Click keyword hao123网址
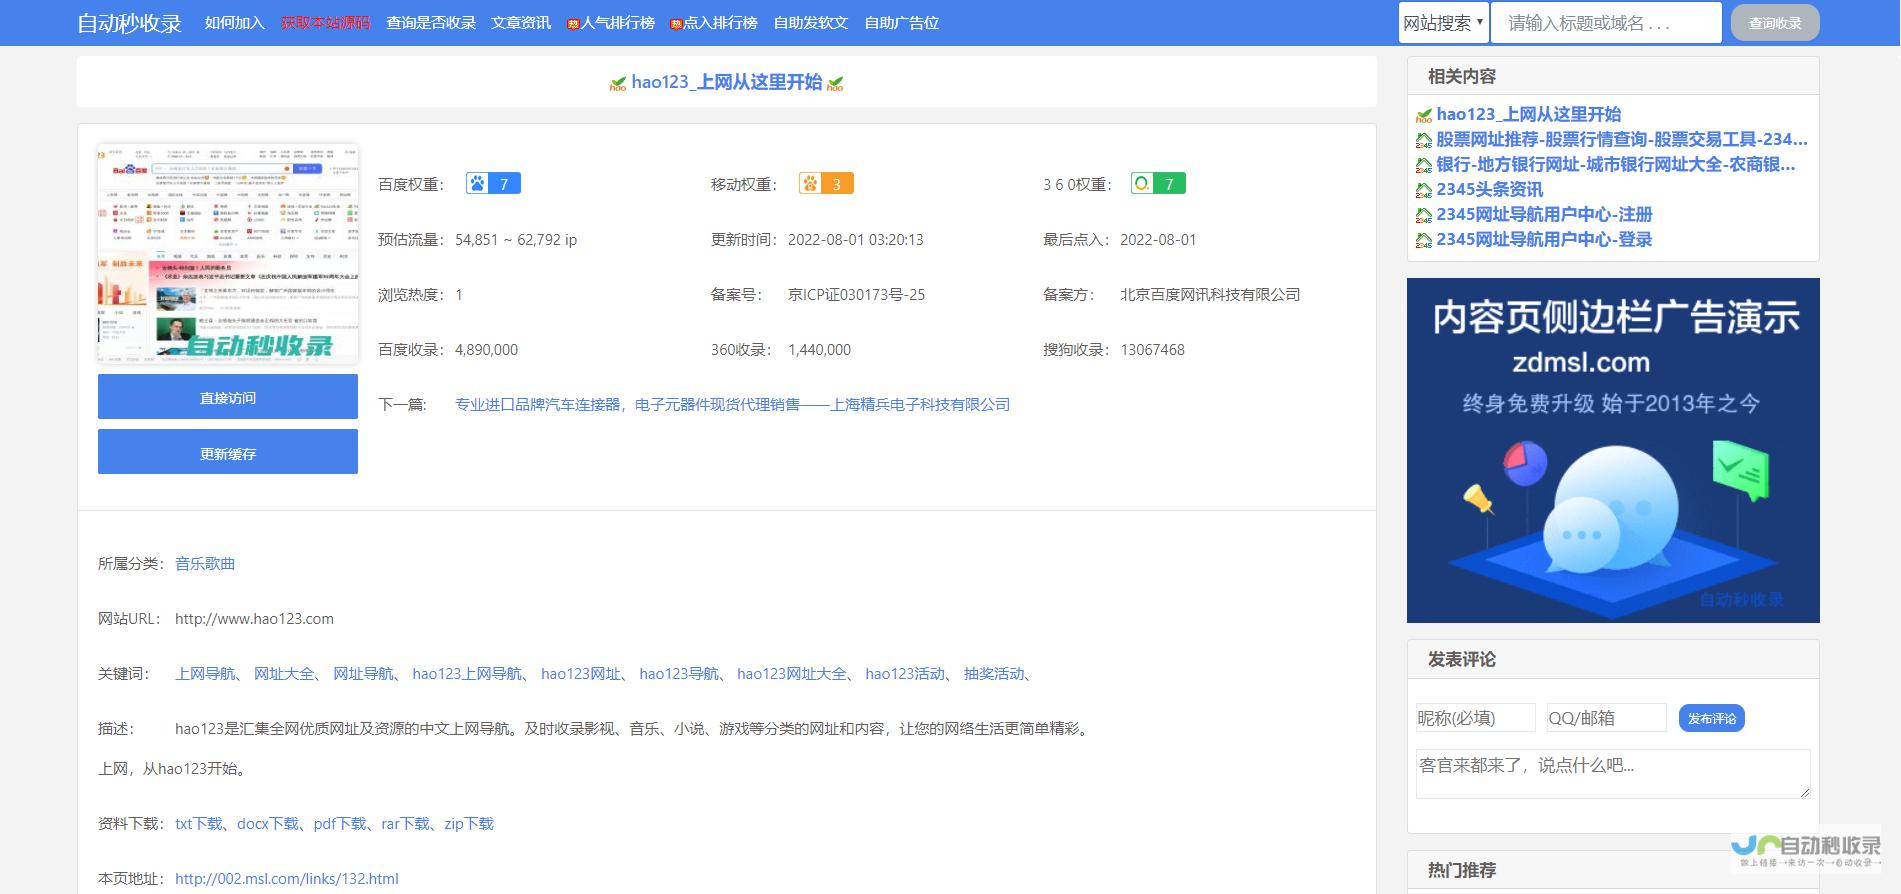Screen dimensions: 1901x894 (581, 674)
